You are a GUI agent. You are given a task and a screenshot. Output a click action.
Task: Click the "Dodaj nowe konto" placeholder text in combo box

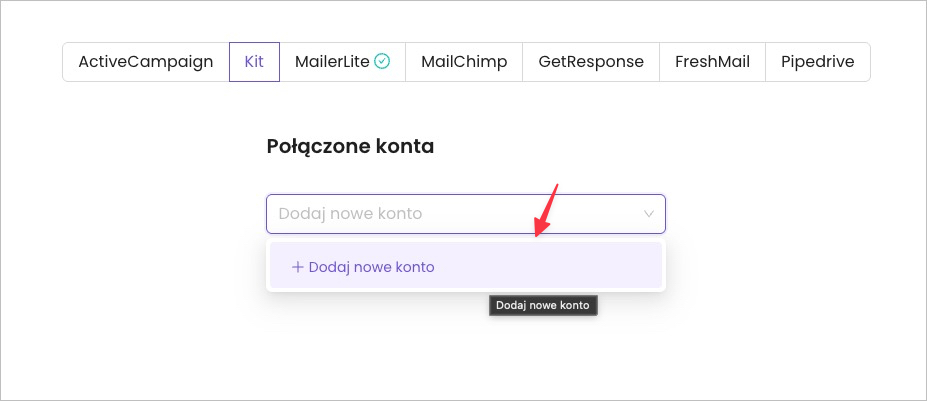pyautogui.click(x=350, y=214)
